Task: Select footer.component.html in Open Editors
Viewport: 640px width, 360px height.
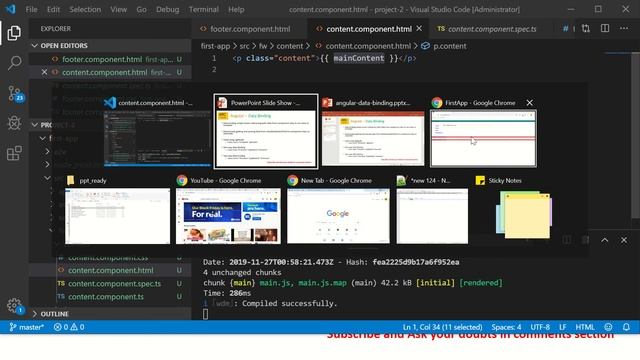Action: tap(110, 59)
